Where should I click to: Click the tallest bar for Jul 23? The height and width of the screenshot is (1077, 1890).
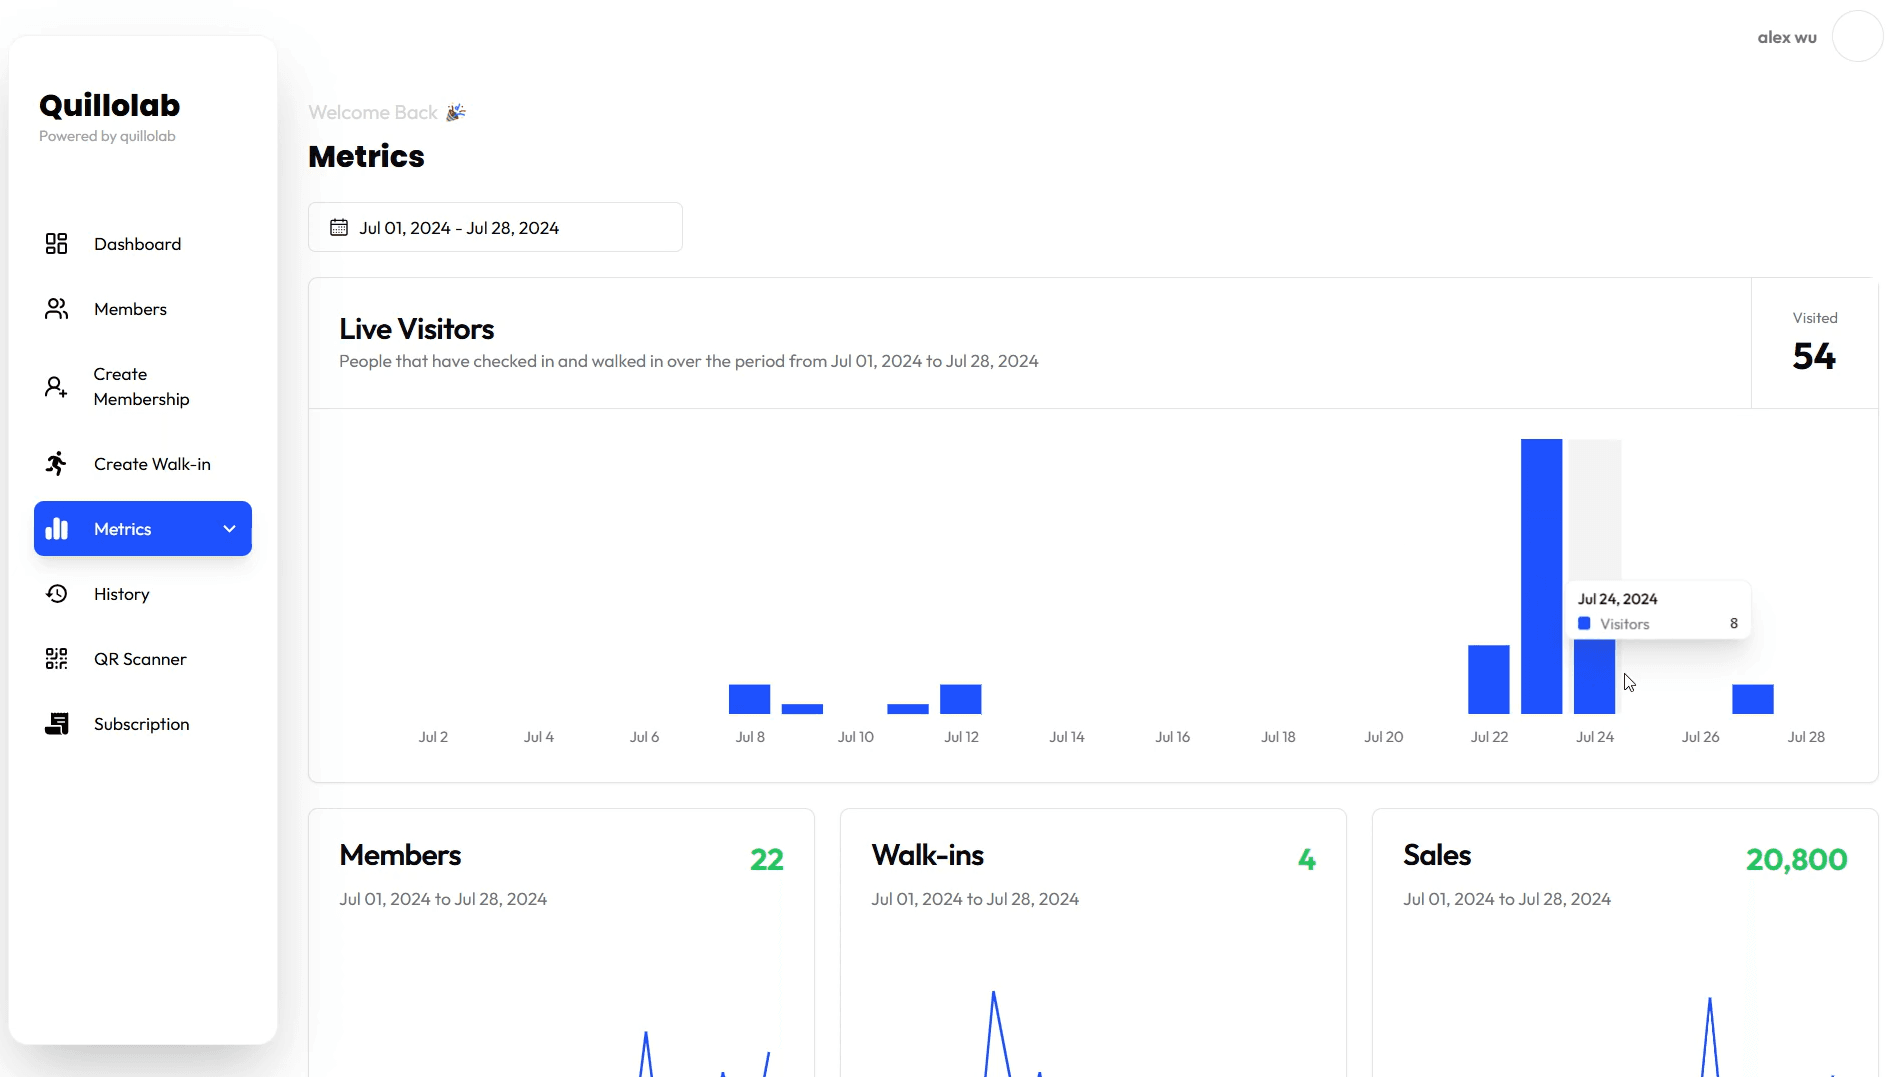coord(1541,576)
